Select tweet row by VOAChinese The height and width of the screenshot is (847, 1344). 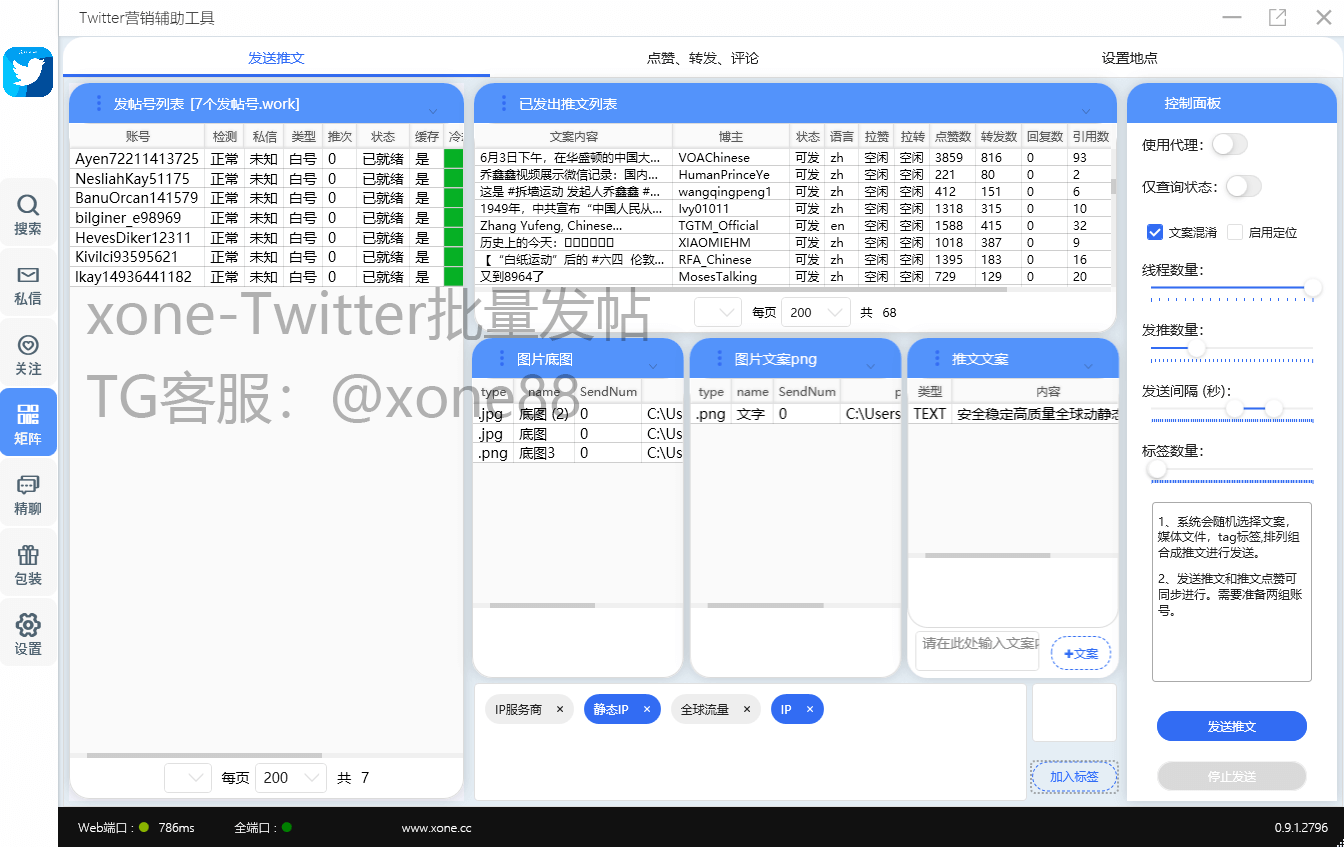793,158
